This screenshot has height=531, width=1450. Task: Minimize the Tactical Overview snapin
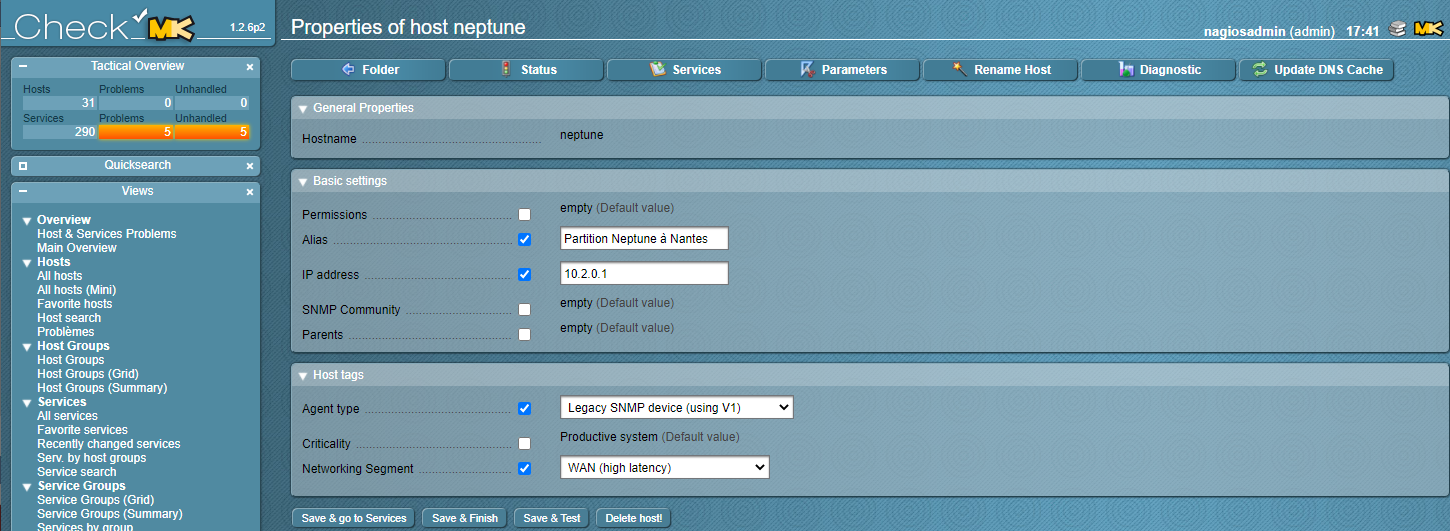(x=22, y=67)
